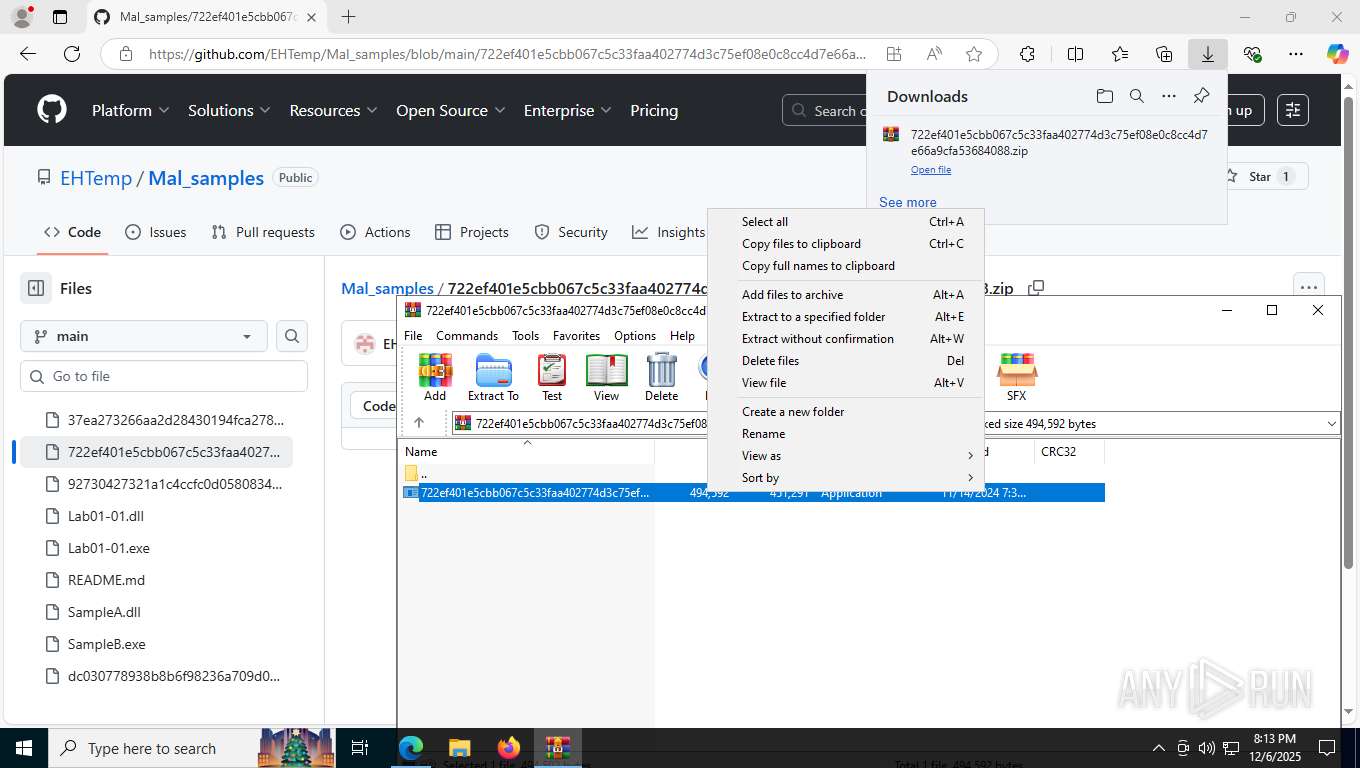Click the Delete trash icon in WinRAR
The height and width of the screenshot is (768, 1360).
pos(661,377)
